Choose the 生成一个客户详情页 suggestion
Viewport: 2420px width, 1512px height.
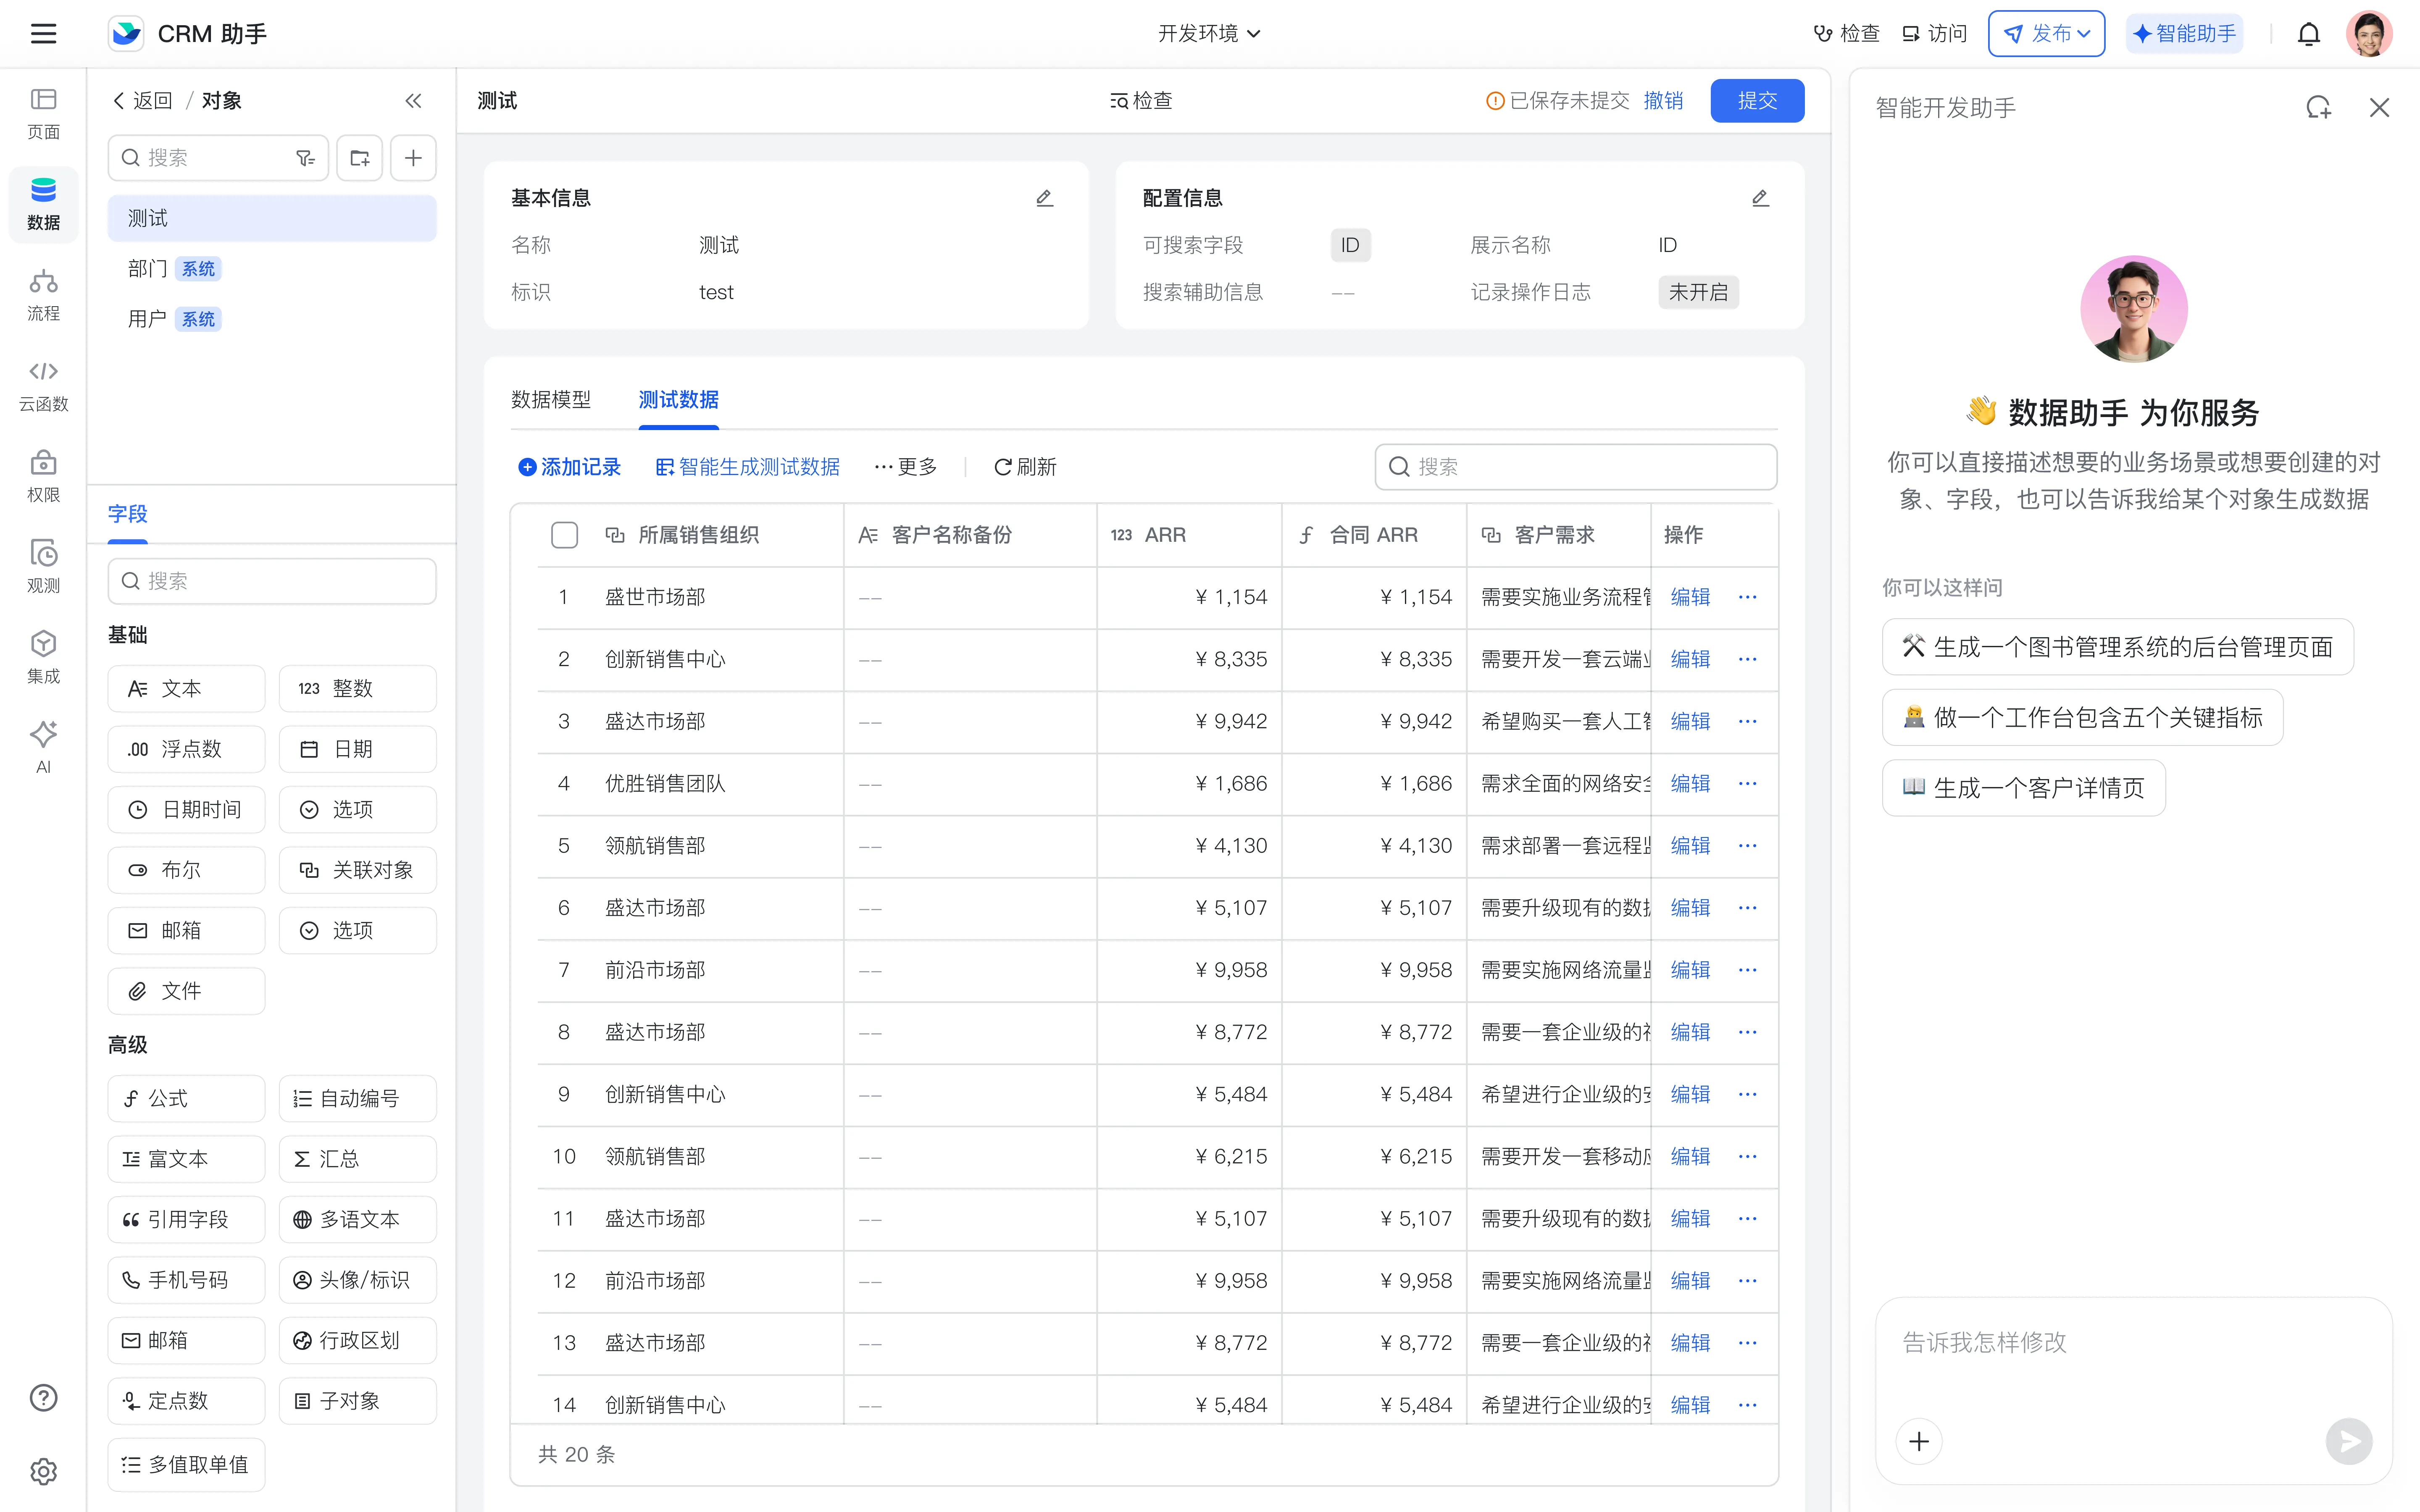tap(2023, 788)
